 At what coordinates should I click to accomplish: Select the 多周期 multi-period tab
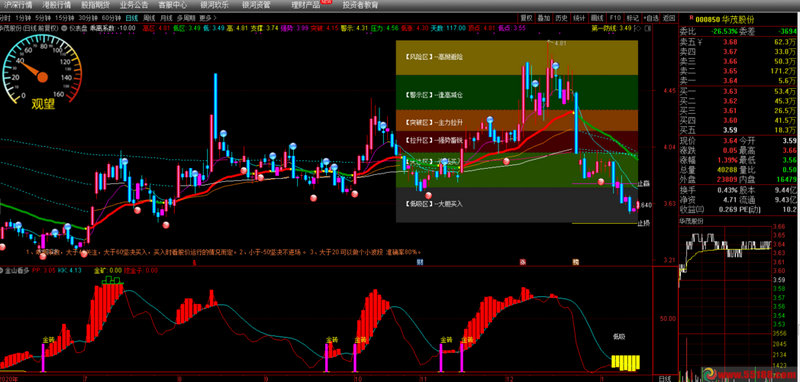coord(186,17)
